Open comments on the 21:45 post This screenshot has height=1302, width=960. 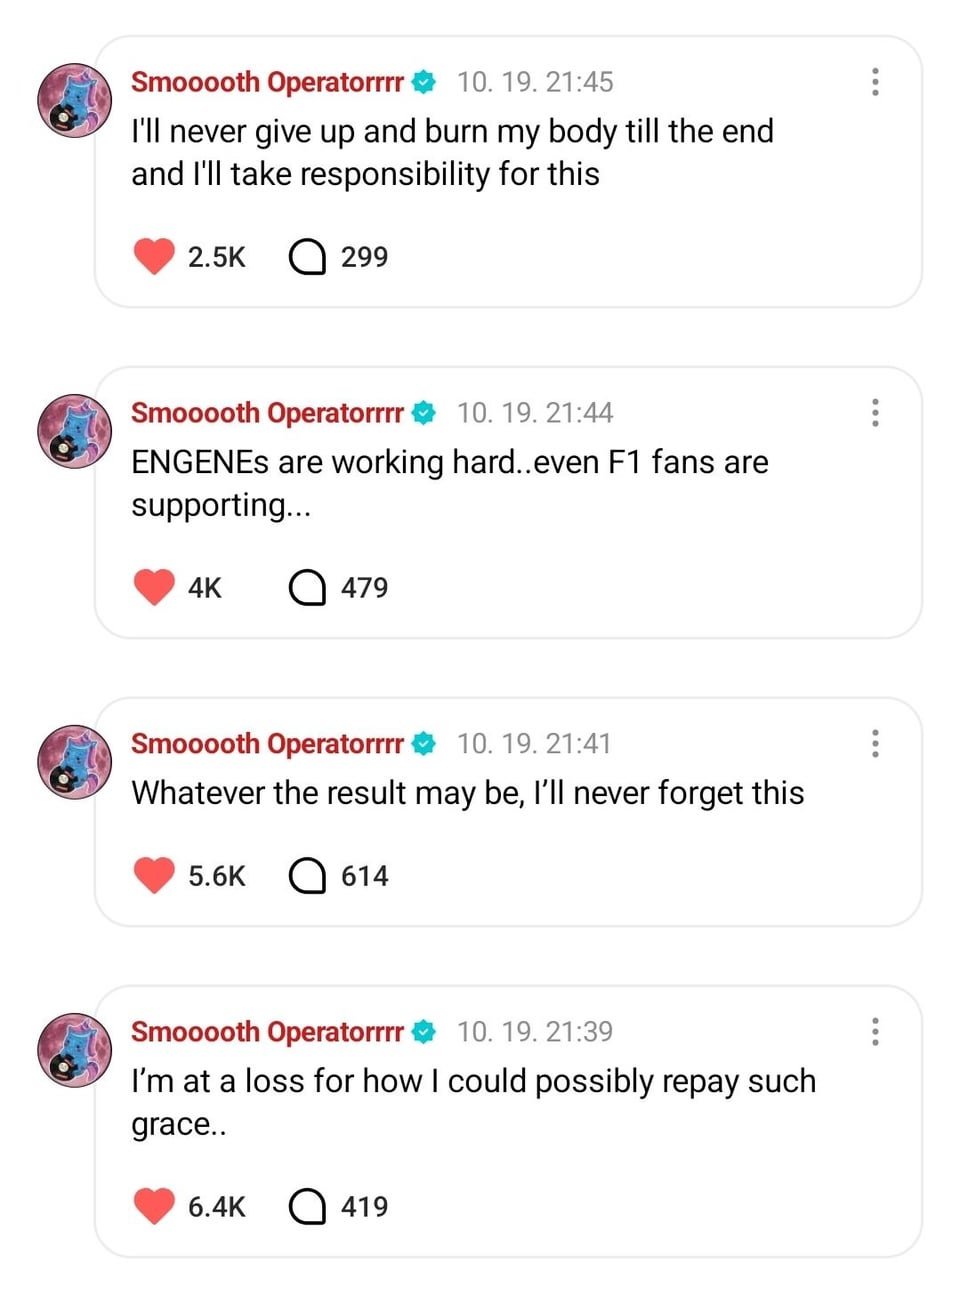click(x=307, y=257)
